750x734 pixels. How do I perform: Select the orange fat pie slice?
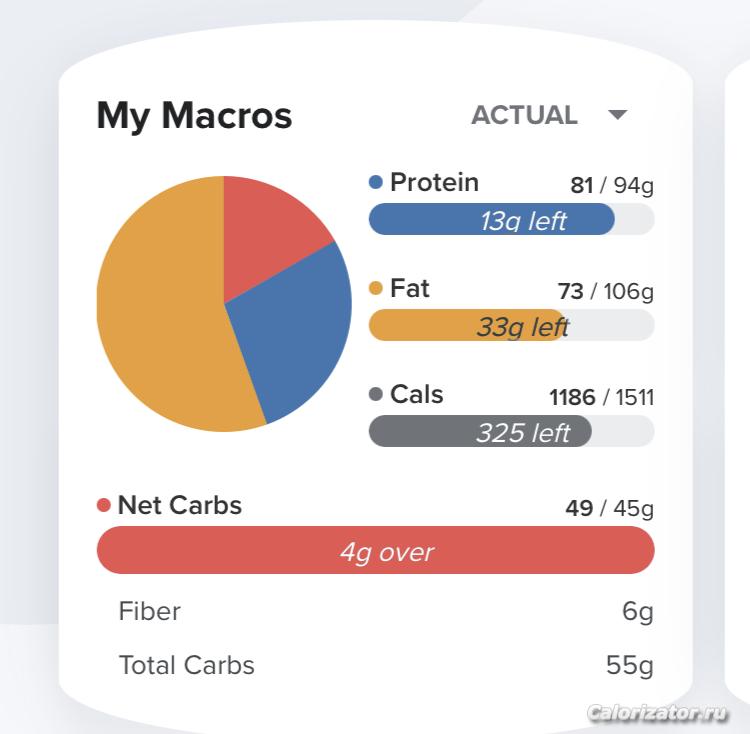tap(160, 320)
